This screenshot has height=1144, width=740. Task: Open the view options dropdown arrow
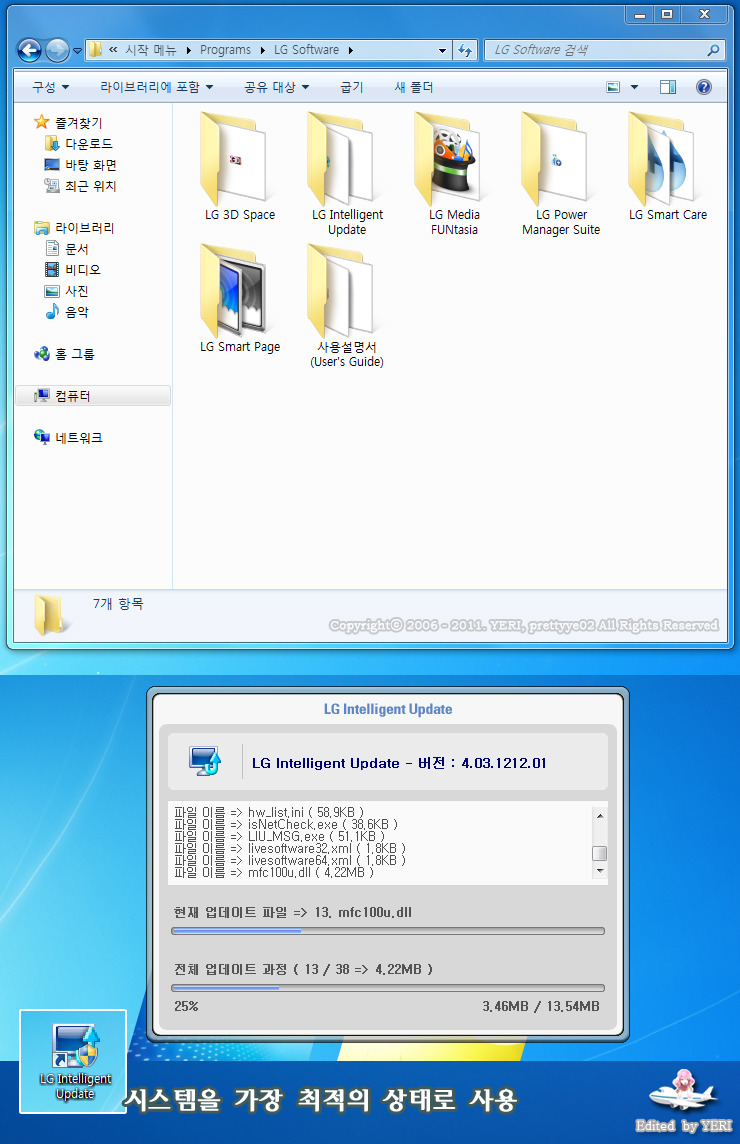pos(634,87)
